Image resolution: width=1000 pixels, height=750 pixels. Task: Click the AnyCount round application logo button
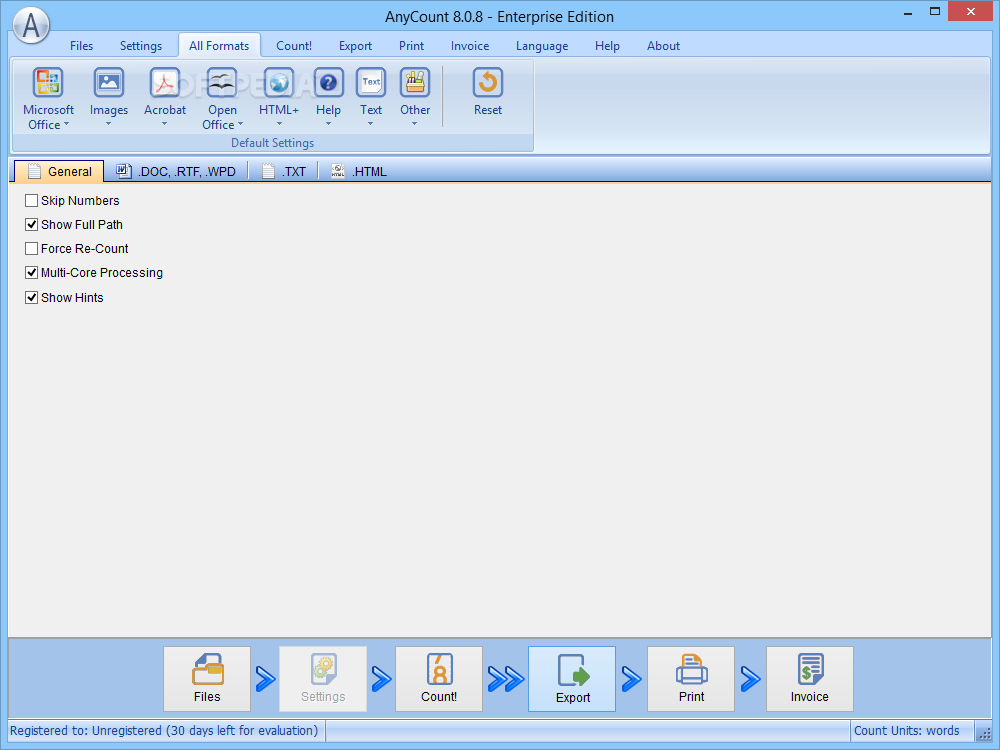point(31,26)
